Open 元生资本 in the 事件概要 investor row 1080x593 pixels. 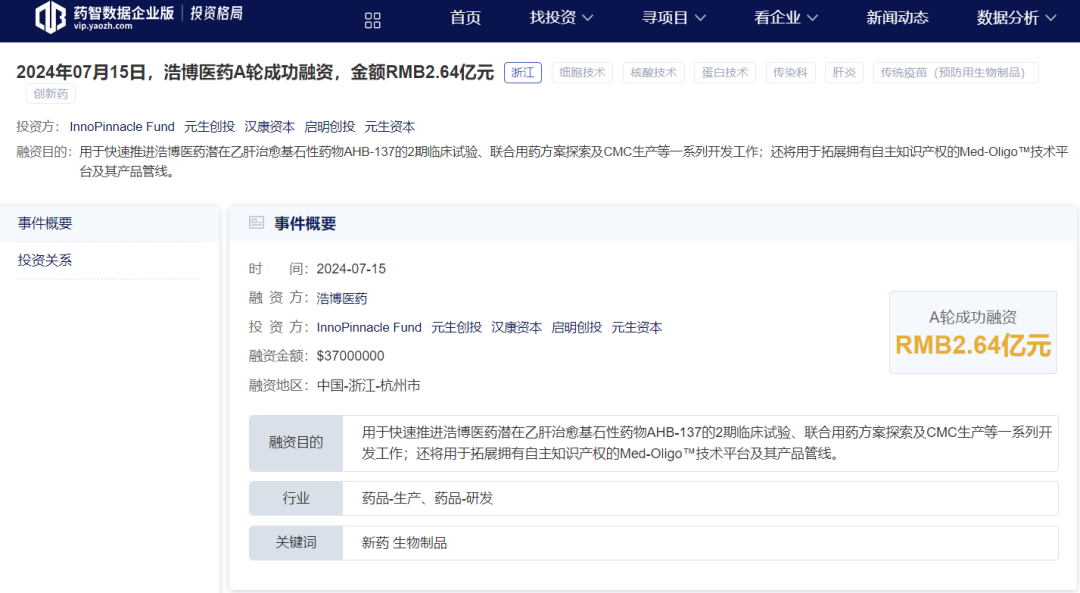click(637, 327)
